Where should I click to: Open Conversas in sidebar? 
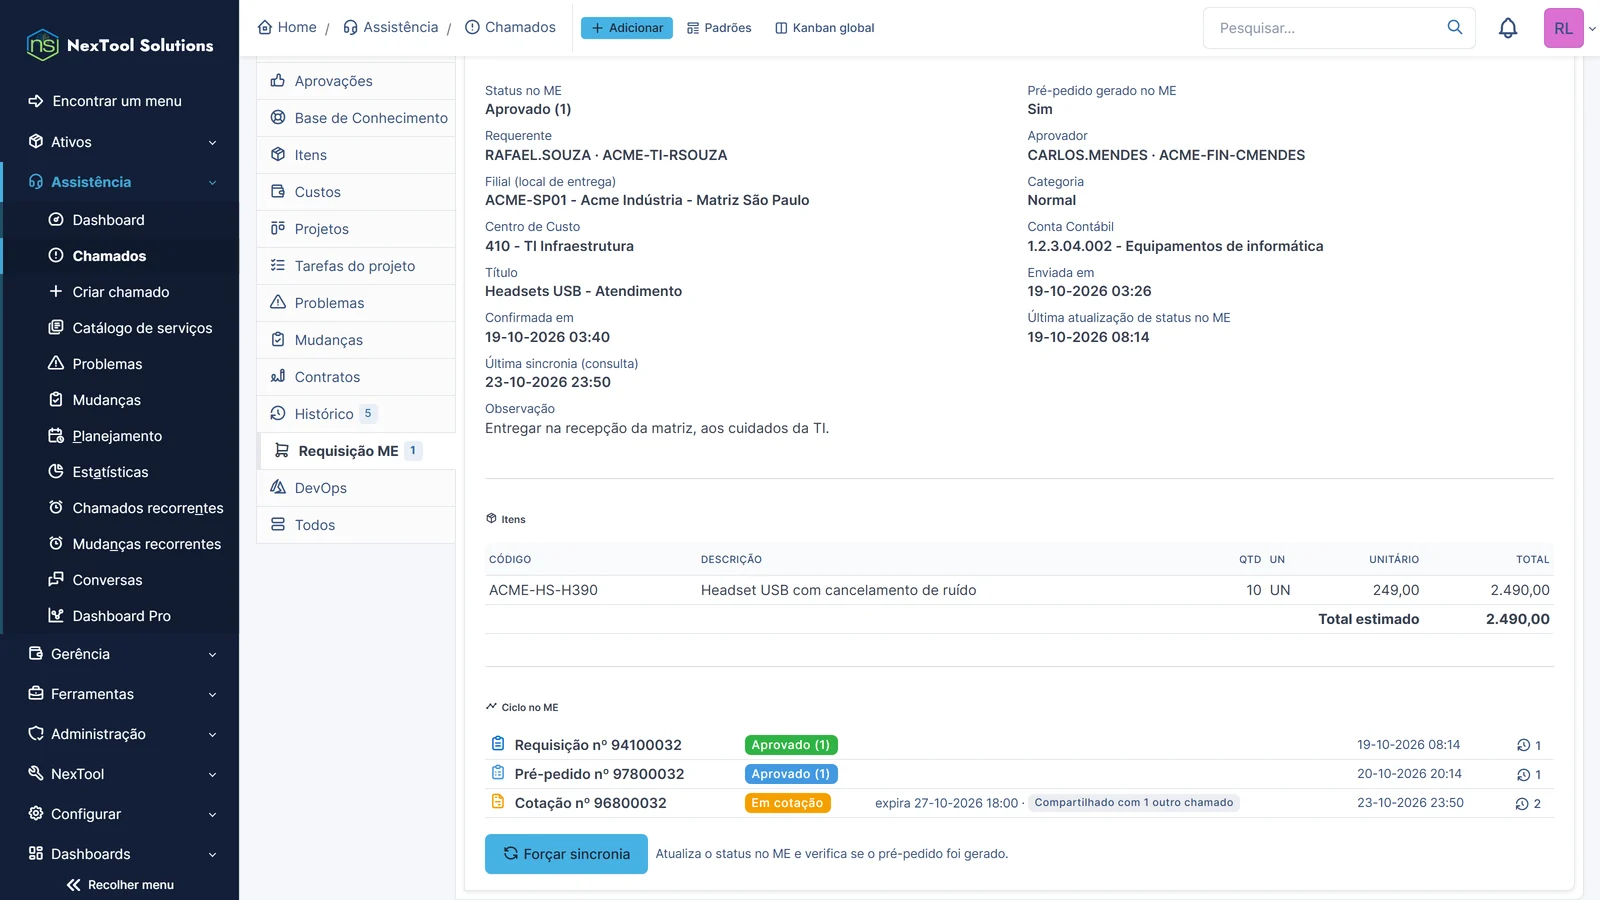point(120,580)
